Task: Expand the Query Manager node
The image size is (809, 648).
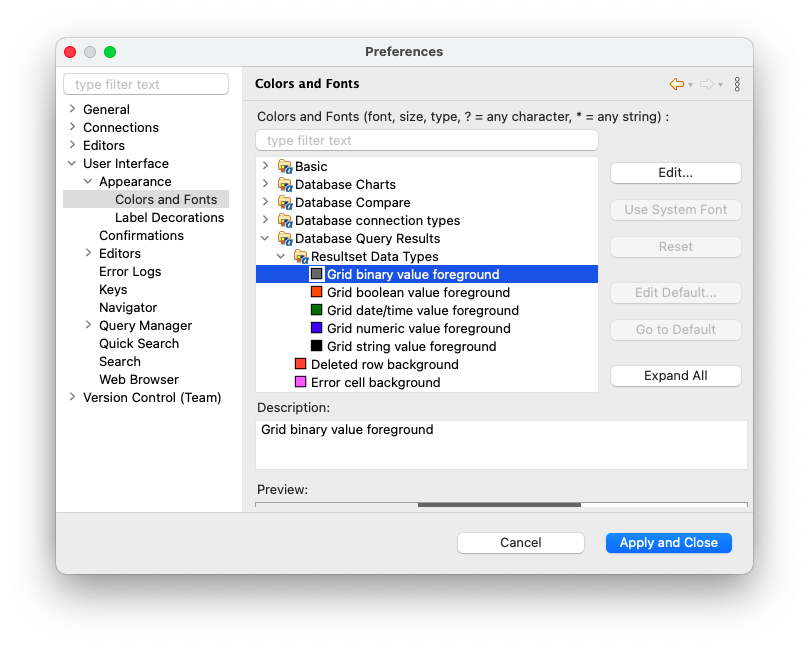Action: [88, 325]
